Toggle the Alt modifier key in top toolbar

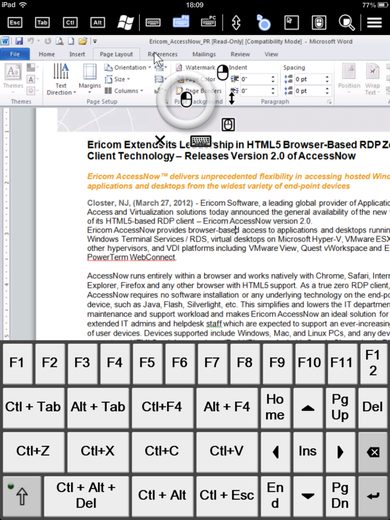click(x=97, y=23)
